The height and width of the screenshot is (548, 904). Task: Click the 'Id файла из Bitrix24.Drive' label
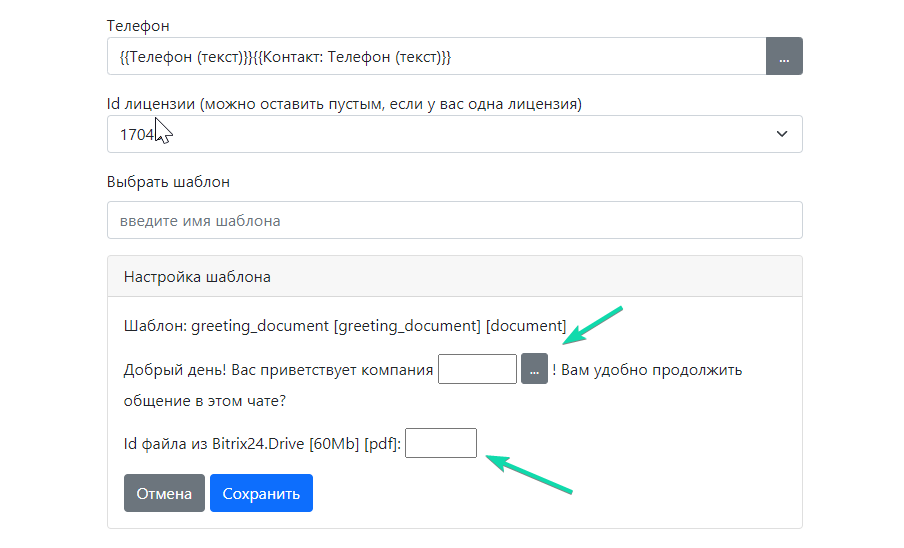click(262, 444)
